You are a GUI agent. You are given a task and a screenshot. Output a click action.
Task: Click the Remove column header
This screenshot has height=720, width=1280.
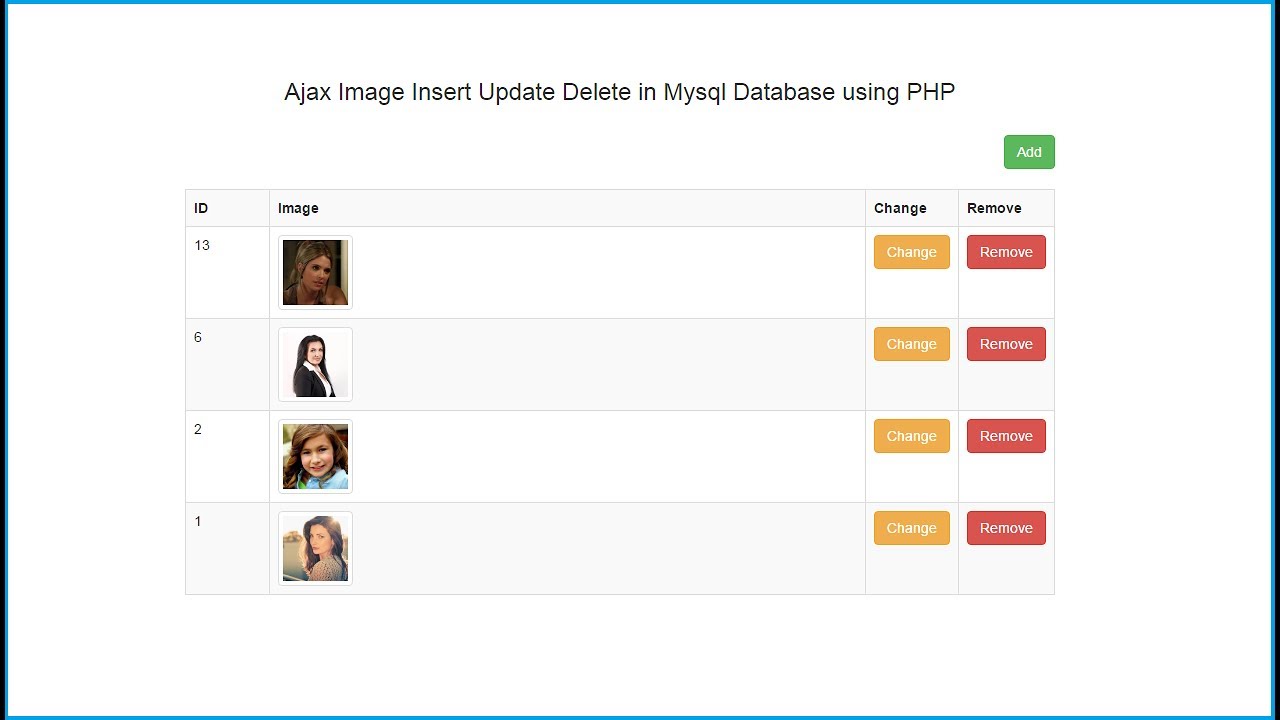994,208
